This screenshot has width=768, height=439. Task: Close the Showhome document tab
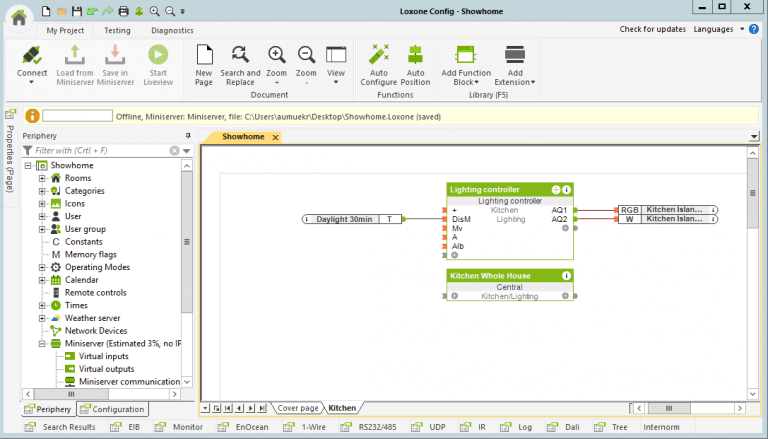[x=275, y=136]
